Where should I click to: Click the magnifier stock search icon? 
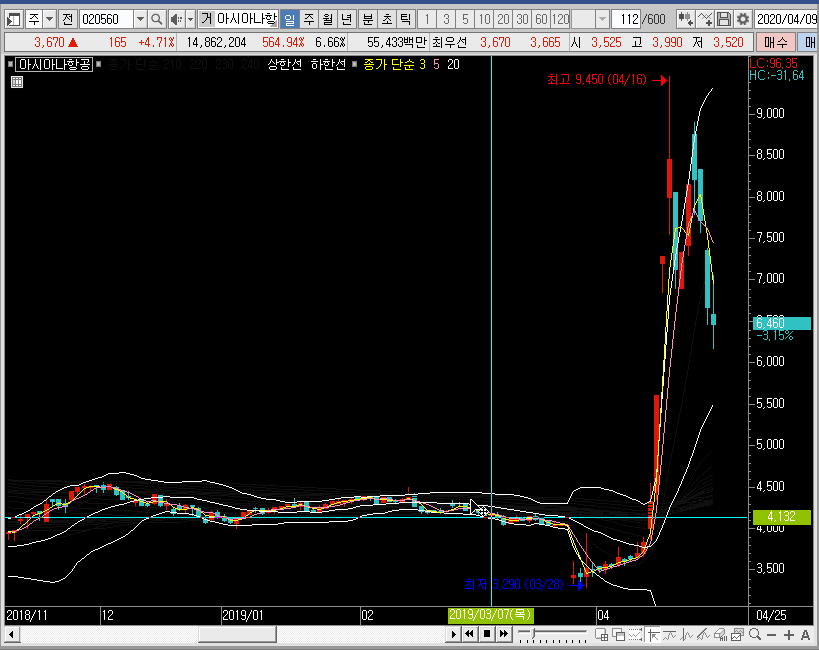(x=156, y=20)
